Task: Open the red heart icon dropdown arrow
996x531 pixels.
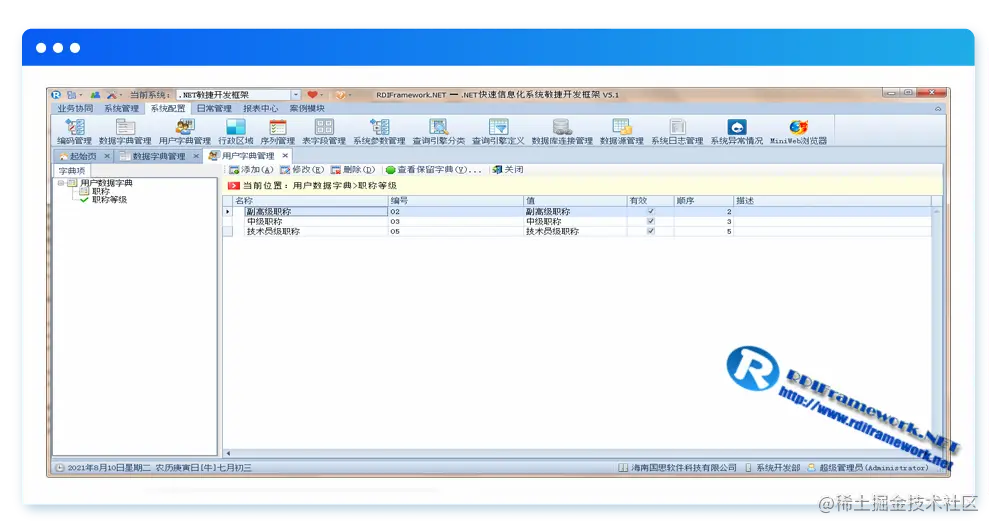Action: pos(321,95)
